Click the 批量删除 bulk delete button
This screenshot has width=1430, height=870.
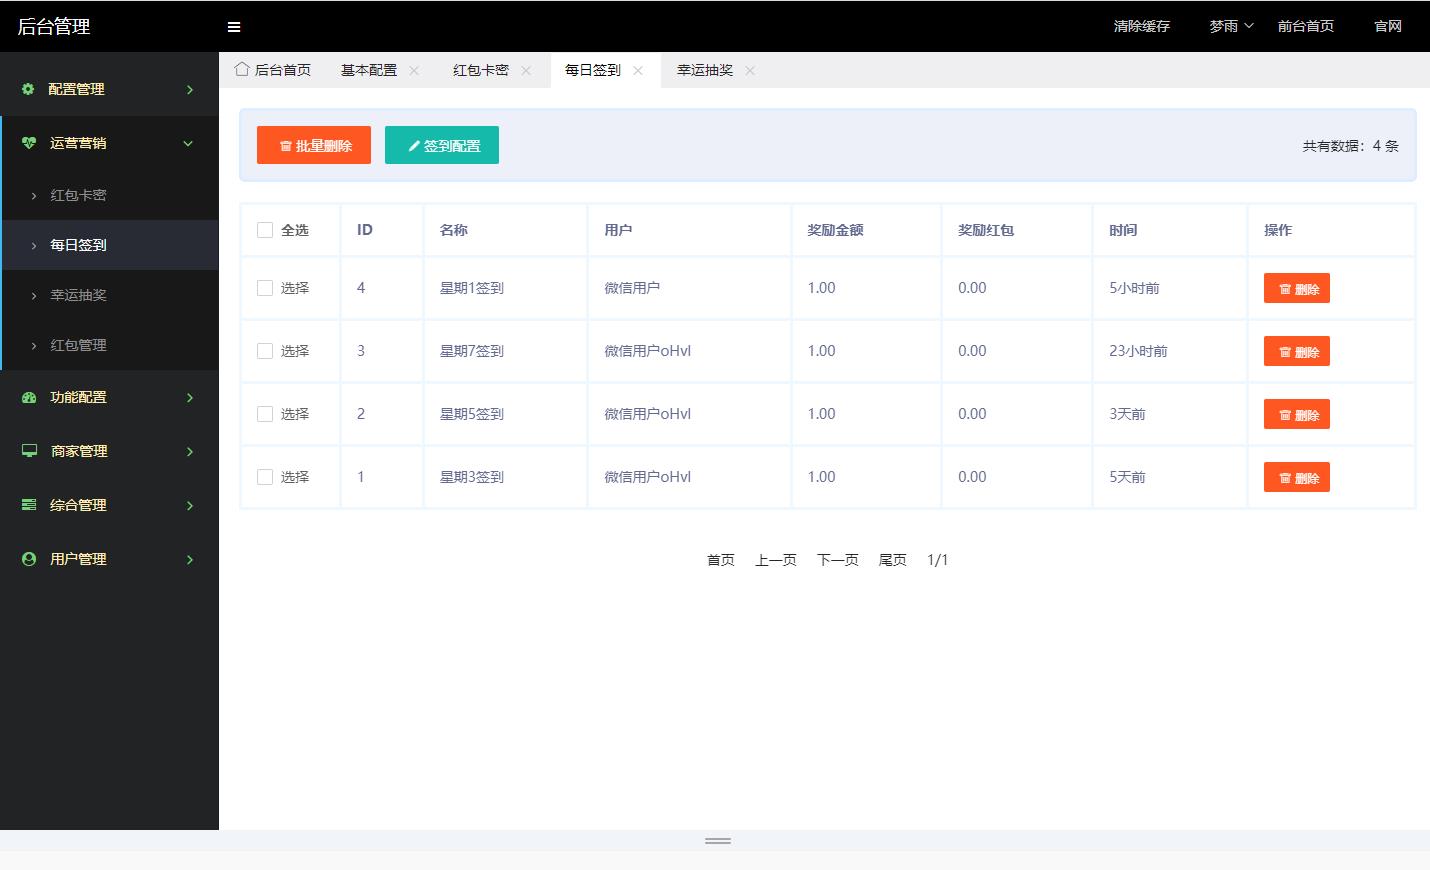coord(314,145)
